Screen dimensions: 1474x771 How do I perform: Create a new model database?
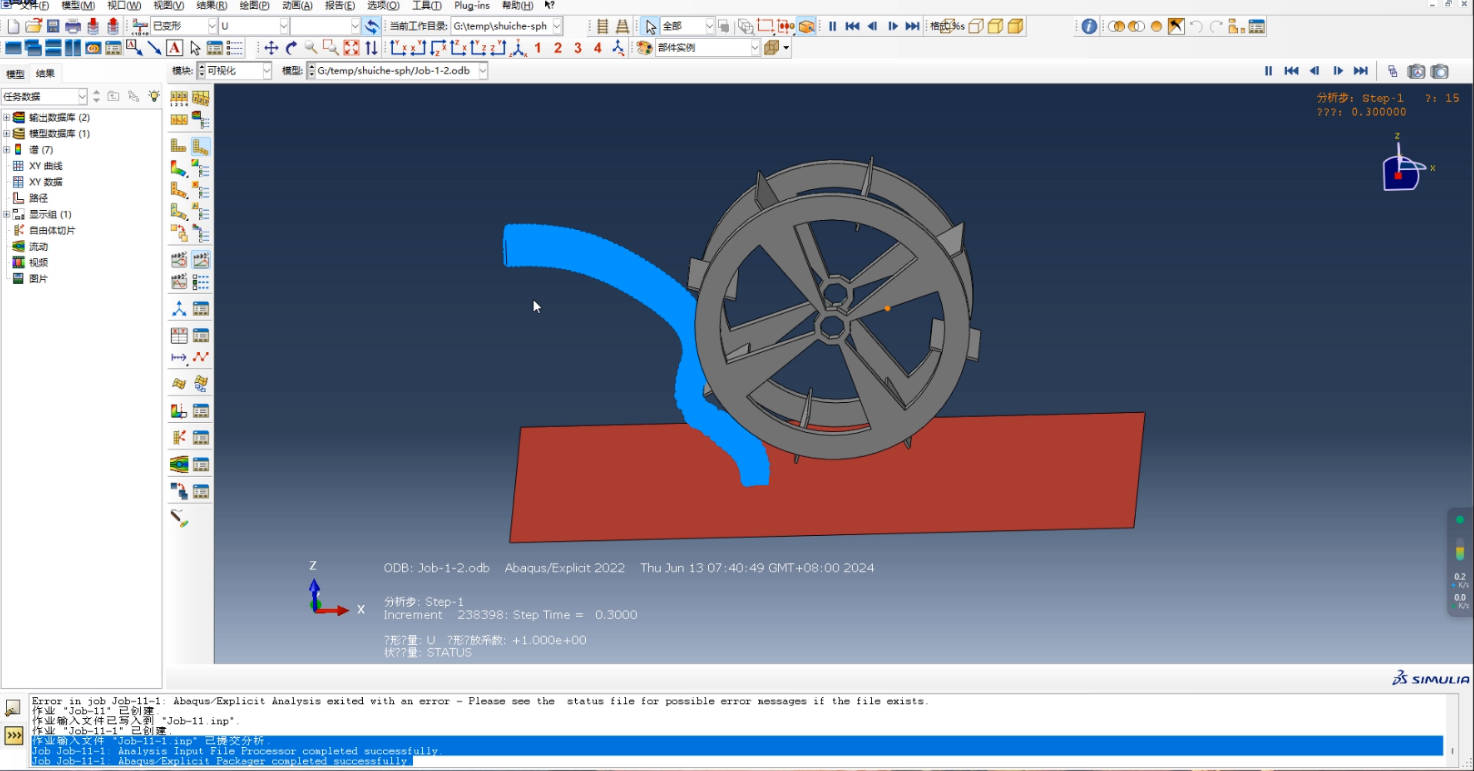pyautogui.click(x=13, y=26)
